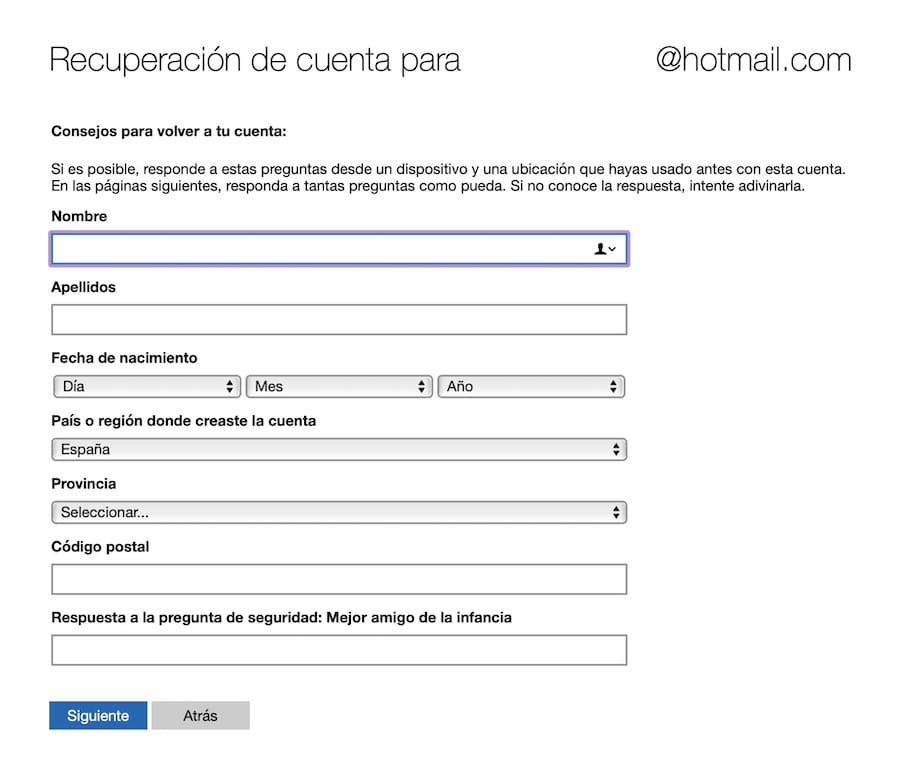The width and height of the screenshot is (900, 774).
Task: Click into the Apellidos input box
Action: click(339, 320)
